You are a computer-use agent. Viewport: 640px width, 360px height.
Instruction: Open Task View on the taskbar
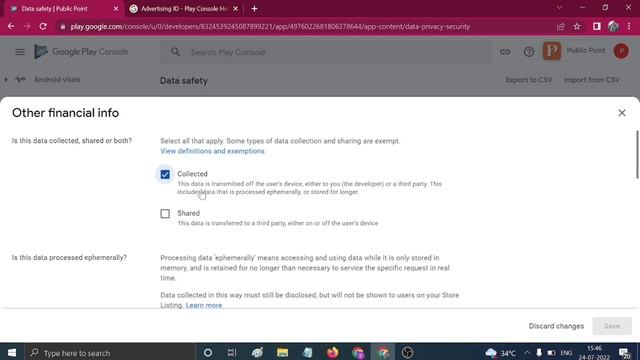[232, 353]
